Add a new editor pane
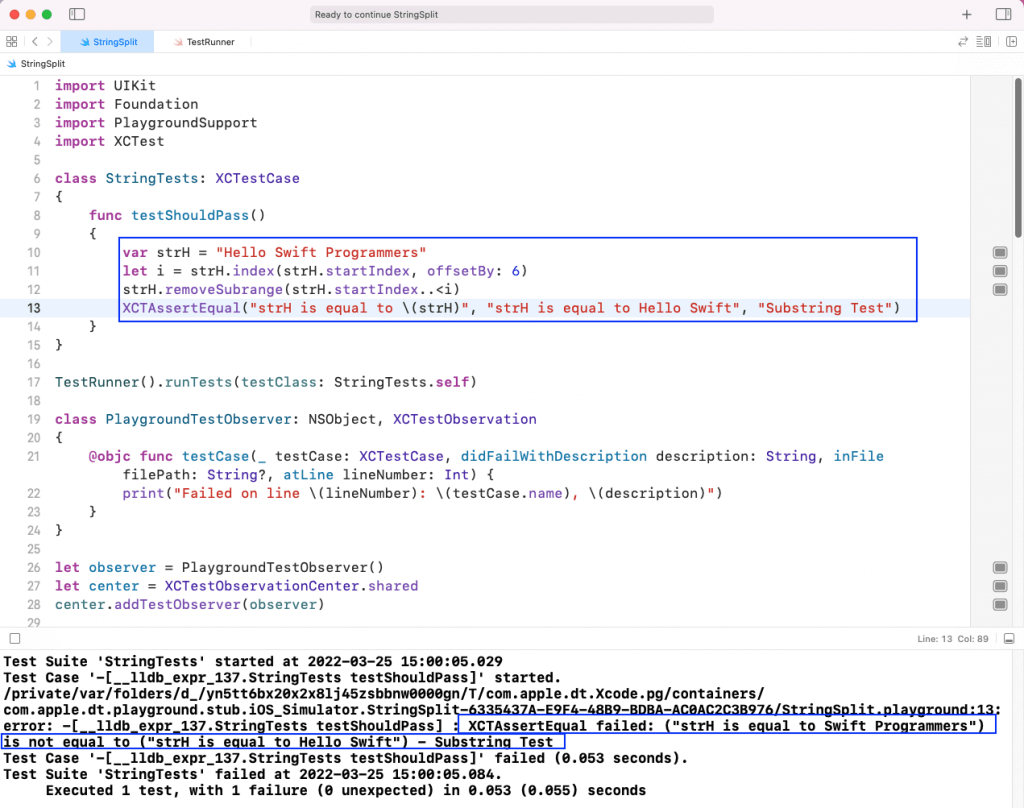The width and height of the screenshot is (1024, 808). [x=1009, y=42]
